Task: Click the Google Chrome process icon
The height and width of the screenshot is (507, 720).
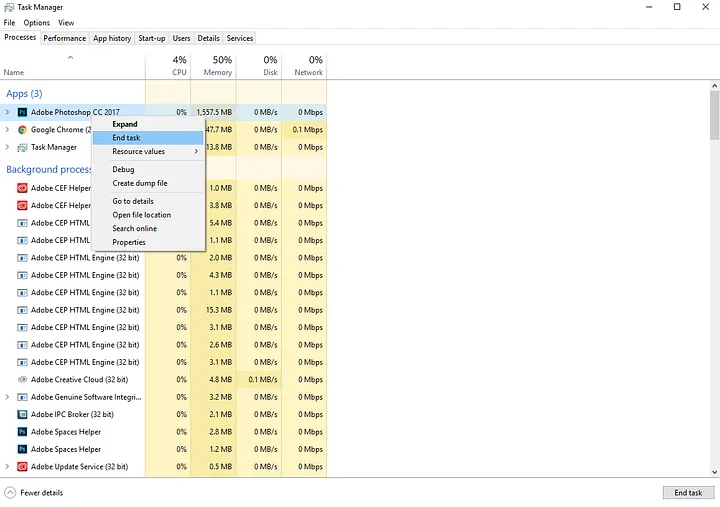Action: tap(22, 130)
